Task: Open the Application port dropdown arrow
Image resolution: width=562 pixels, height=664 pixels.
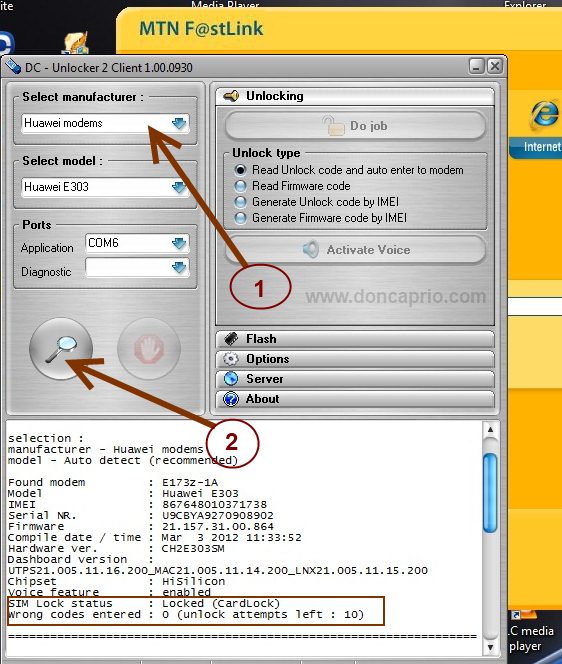Action: pos(179,243)
